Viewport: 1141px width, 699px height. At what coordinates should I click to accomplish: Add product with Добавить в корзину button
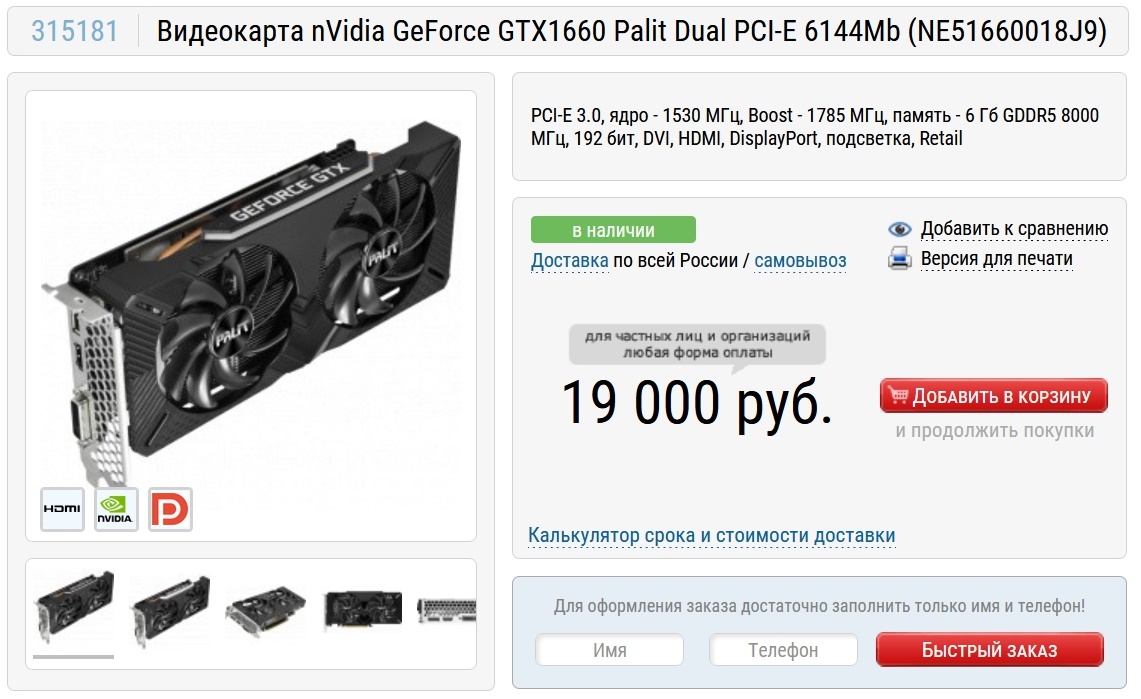993,396
